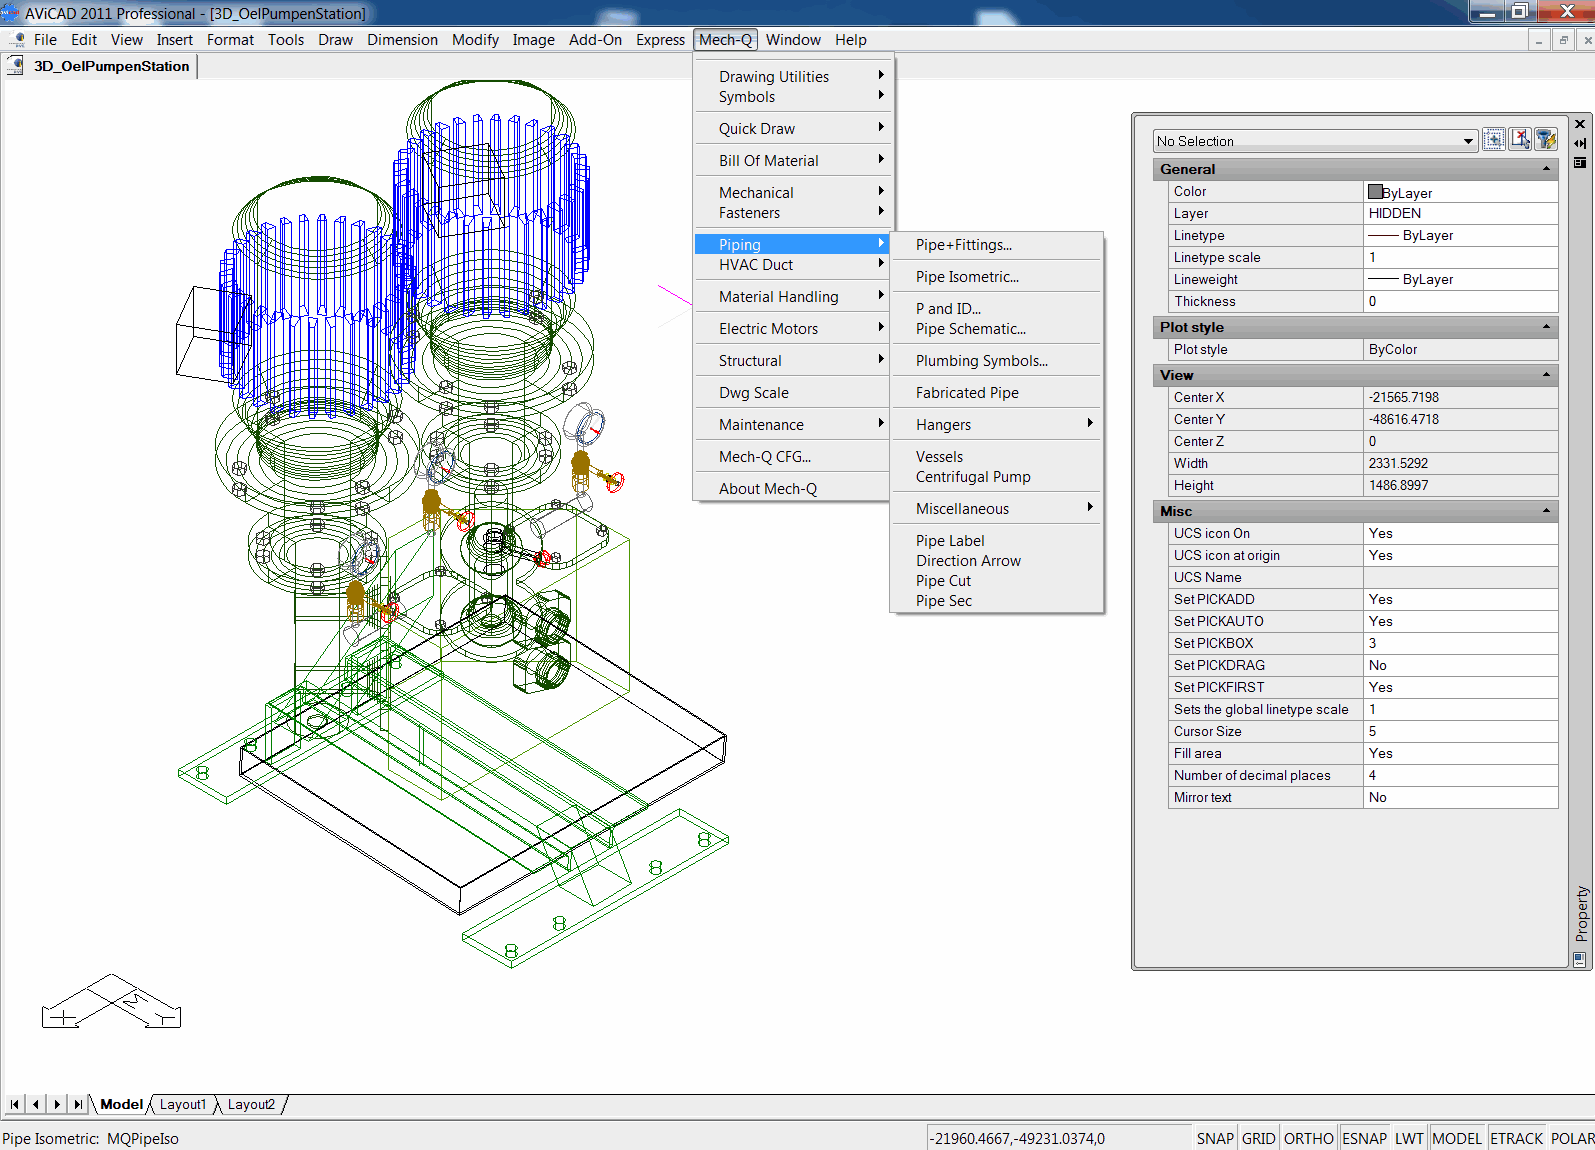The image size is (1595, 1150).
Task: Click the Center X value field
Action: click(1460, 397)
